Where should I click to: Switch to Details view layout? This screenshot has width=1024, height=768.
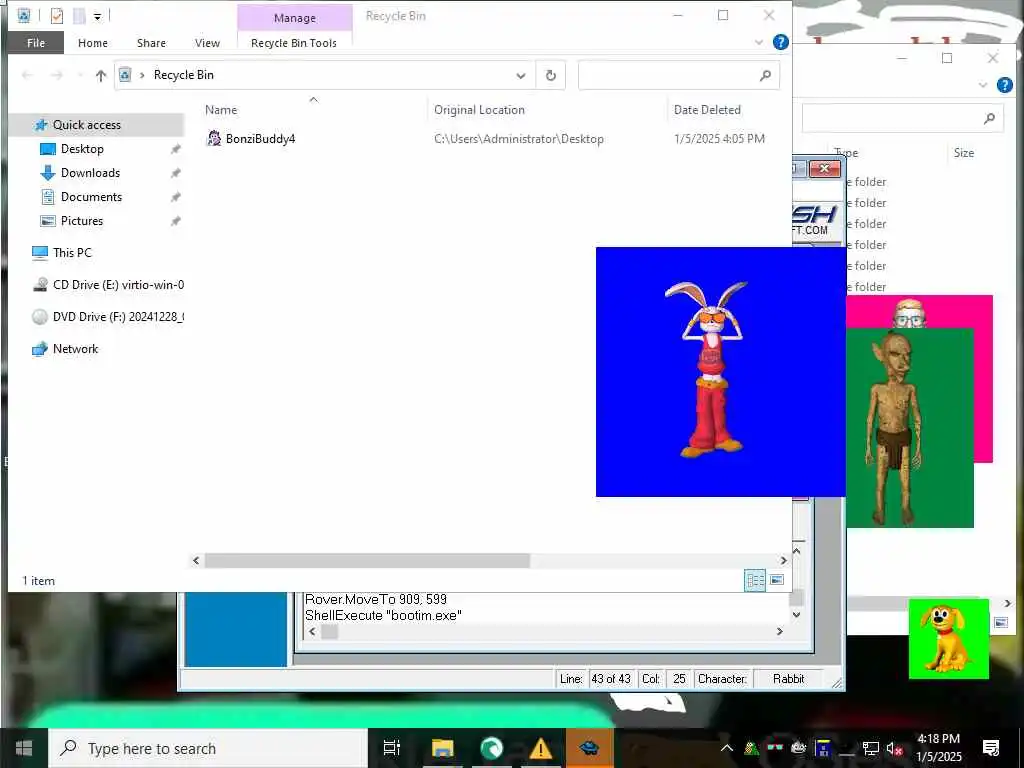(x=756, y=580)
